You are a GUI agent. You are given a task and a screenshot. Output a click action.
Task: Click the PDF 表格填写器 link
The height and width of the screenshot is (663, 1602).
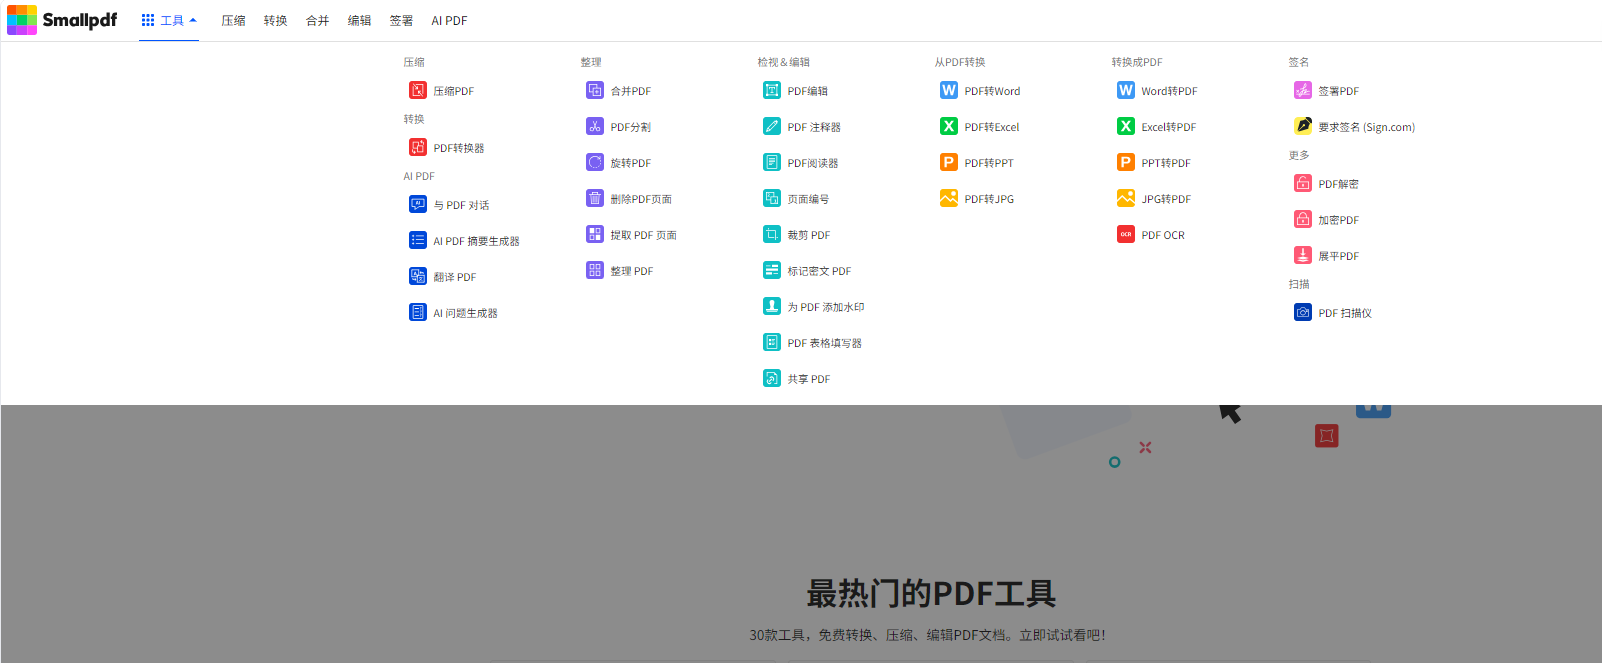[x=824, y=344]
